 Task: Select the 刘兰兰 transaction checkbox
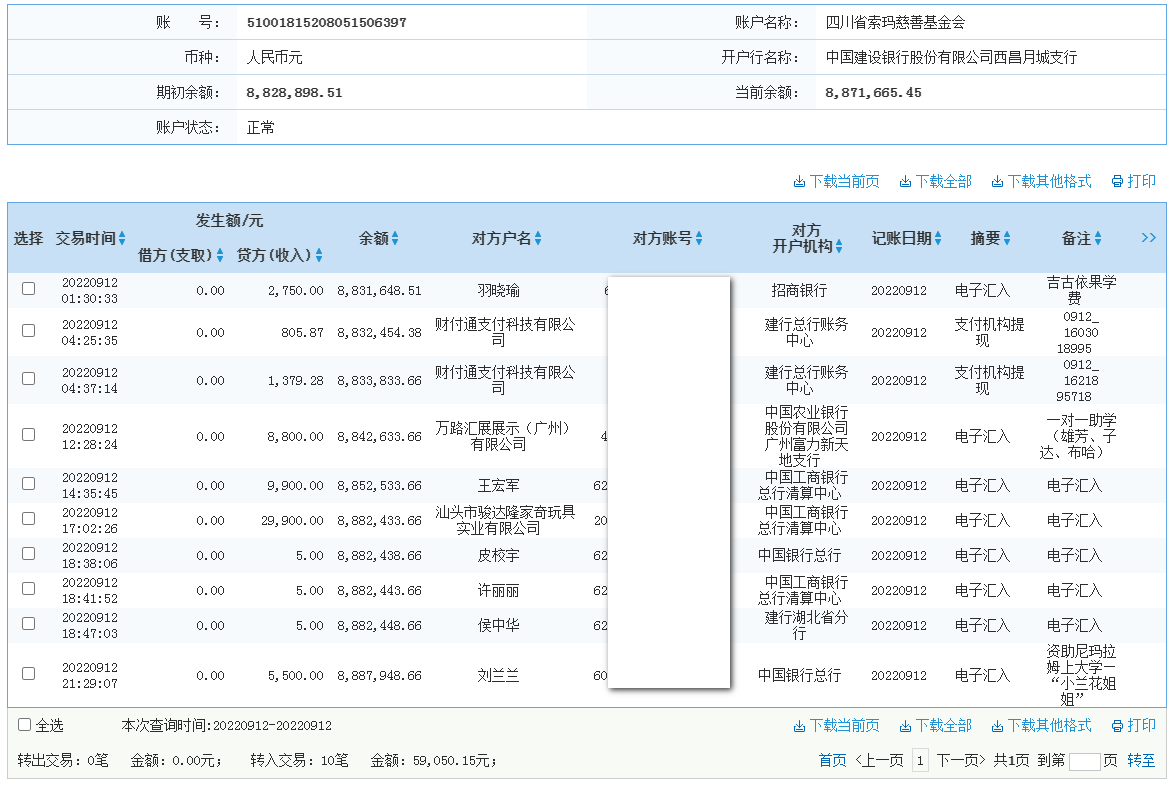point(28,674)
